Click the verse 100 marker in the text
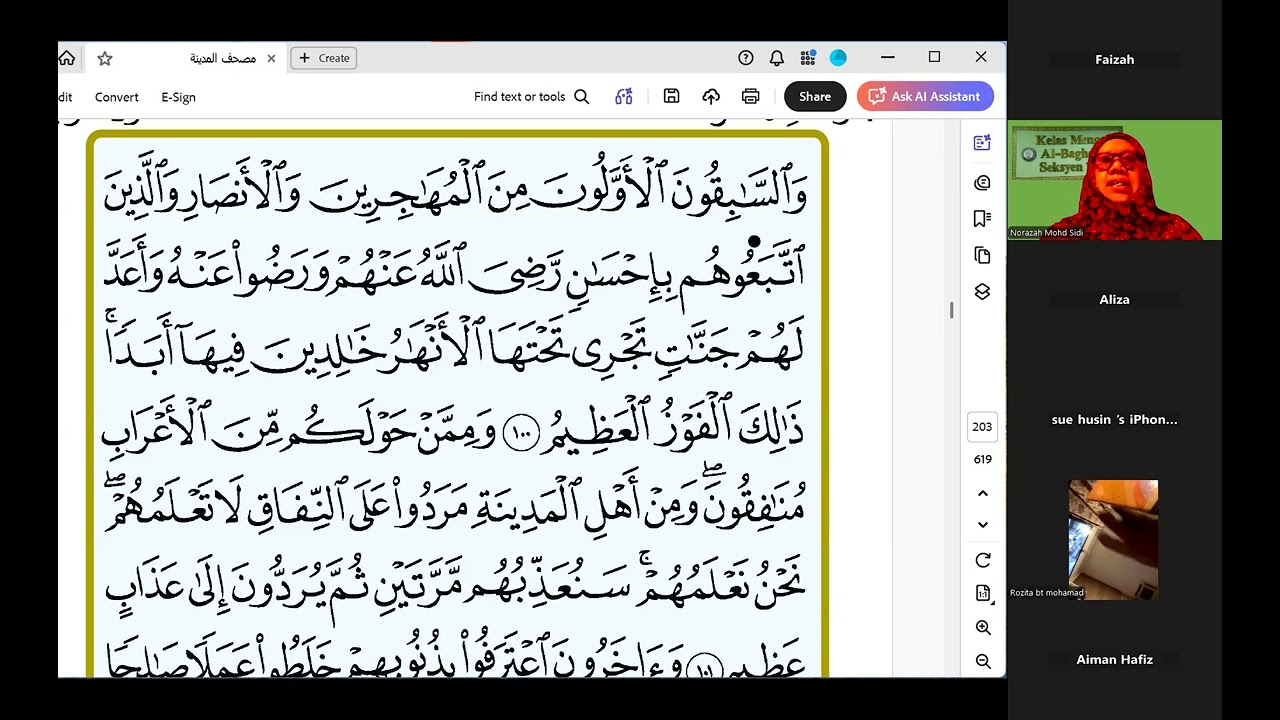1280x720 pixels. pos(521,433)
